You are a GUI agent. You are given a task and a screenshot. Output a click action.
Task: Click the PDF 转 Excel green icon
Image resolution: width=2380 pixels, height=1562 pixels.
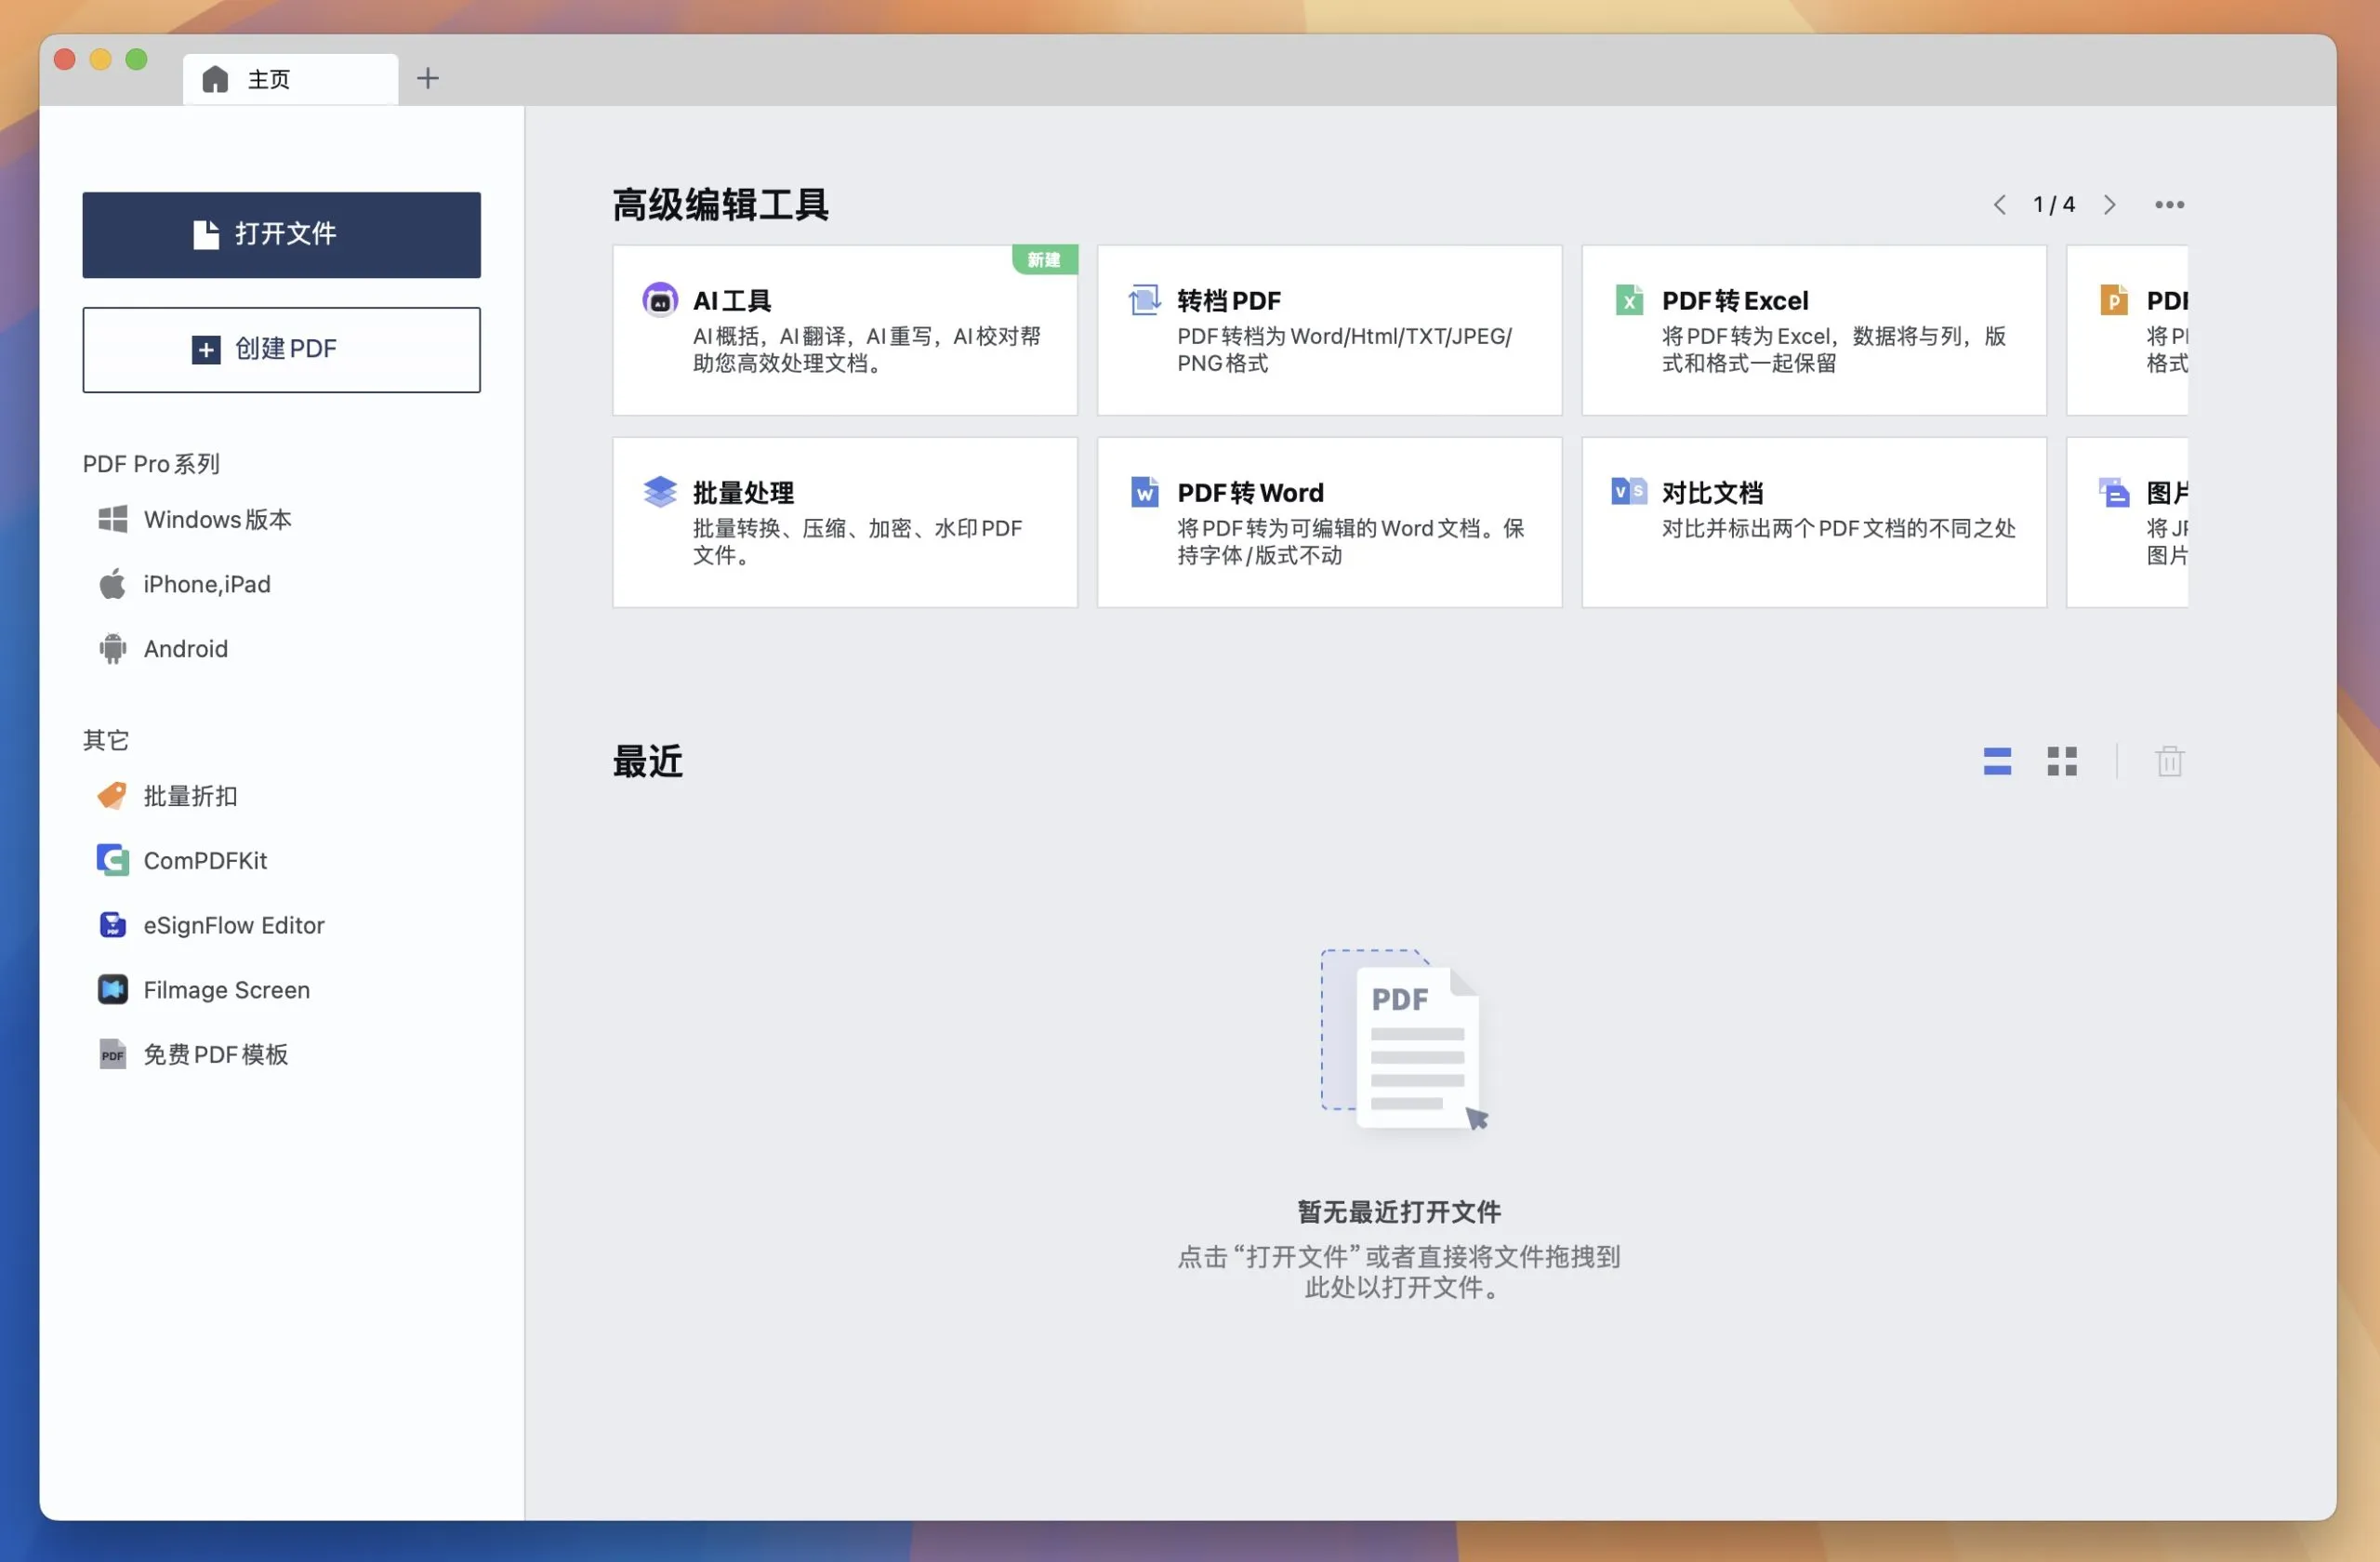pyautogui.click(x=1629, y=299)
